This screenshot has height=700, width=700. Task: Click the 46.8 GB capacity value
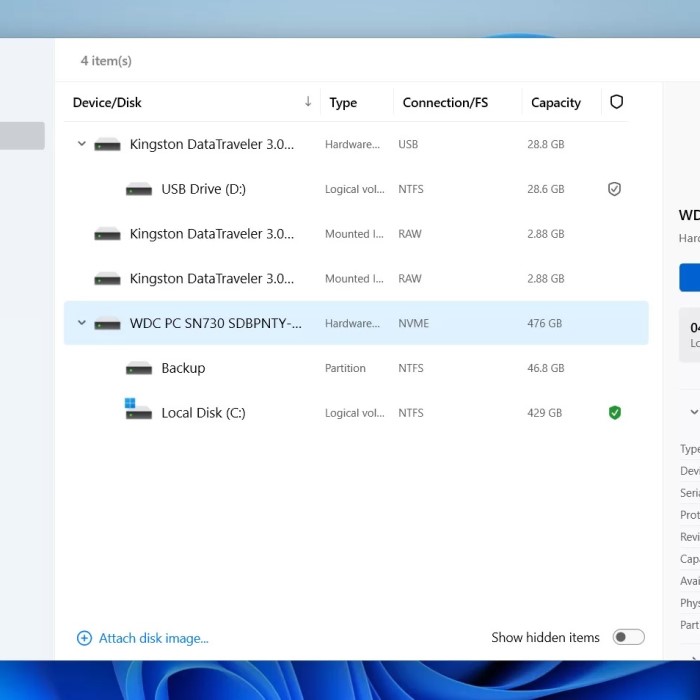pos(546,368)
